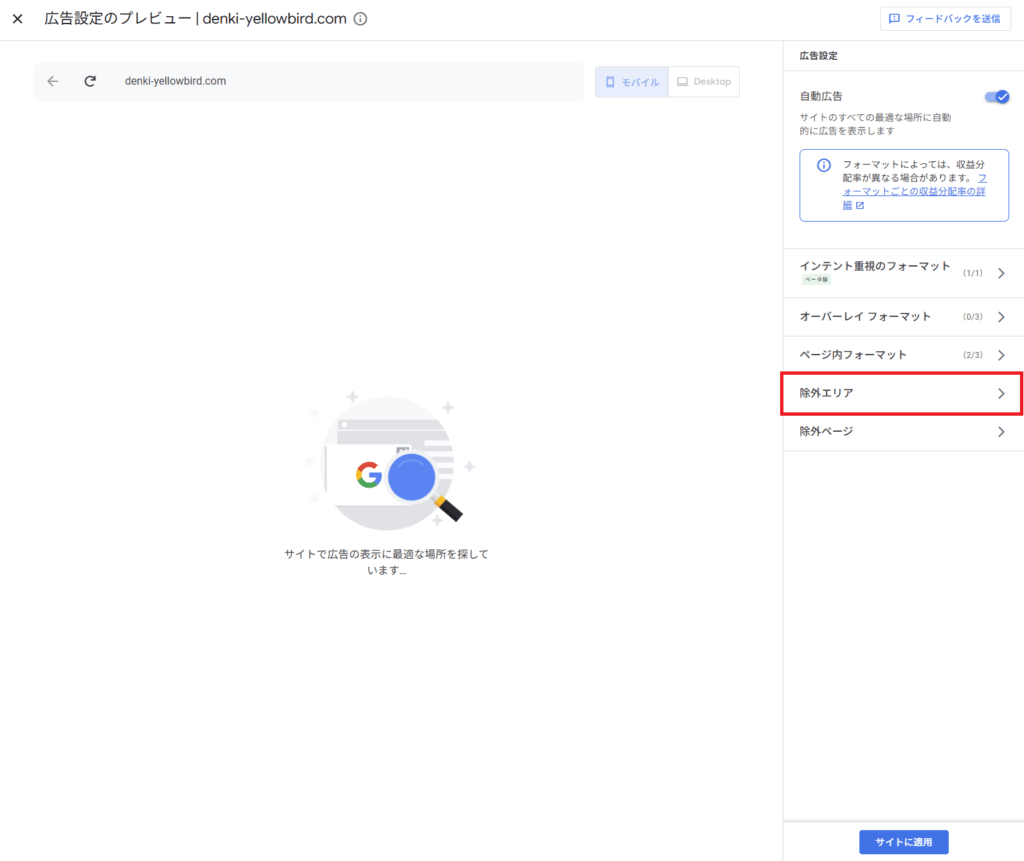Reload the site preview

(90, 81)
